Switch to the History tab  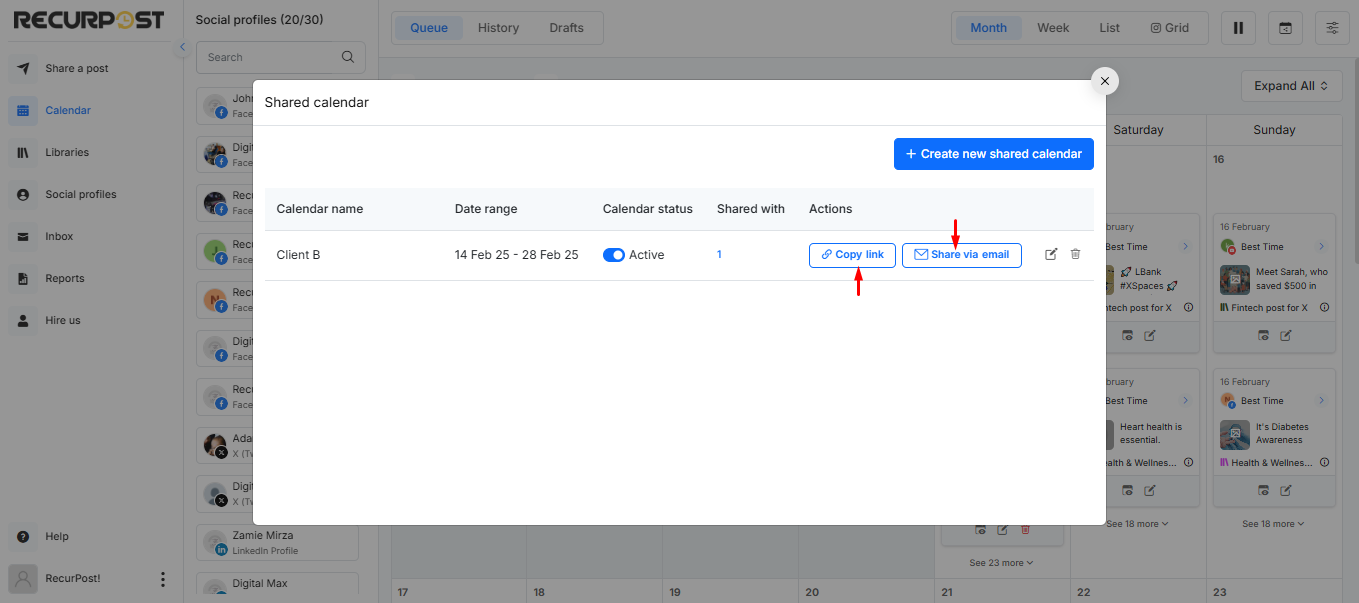498,28
